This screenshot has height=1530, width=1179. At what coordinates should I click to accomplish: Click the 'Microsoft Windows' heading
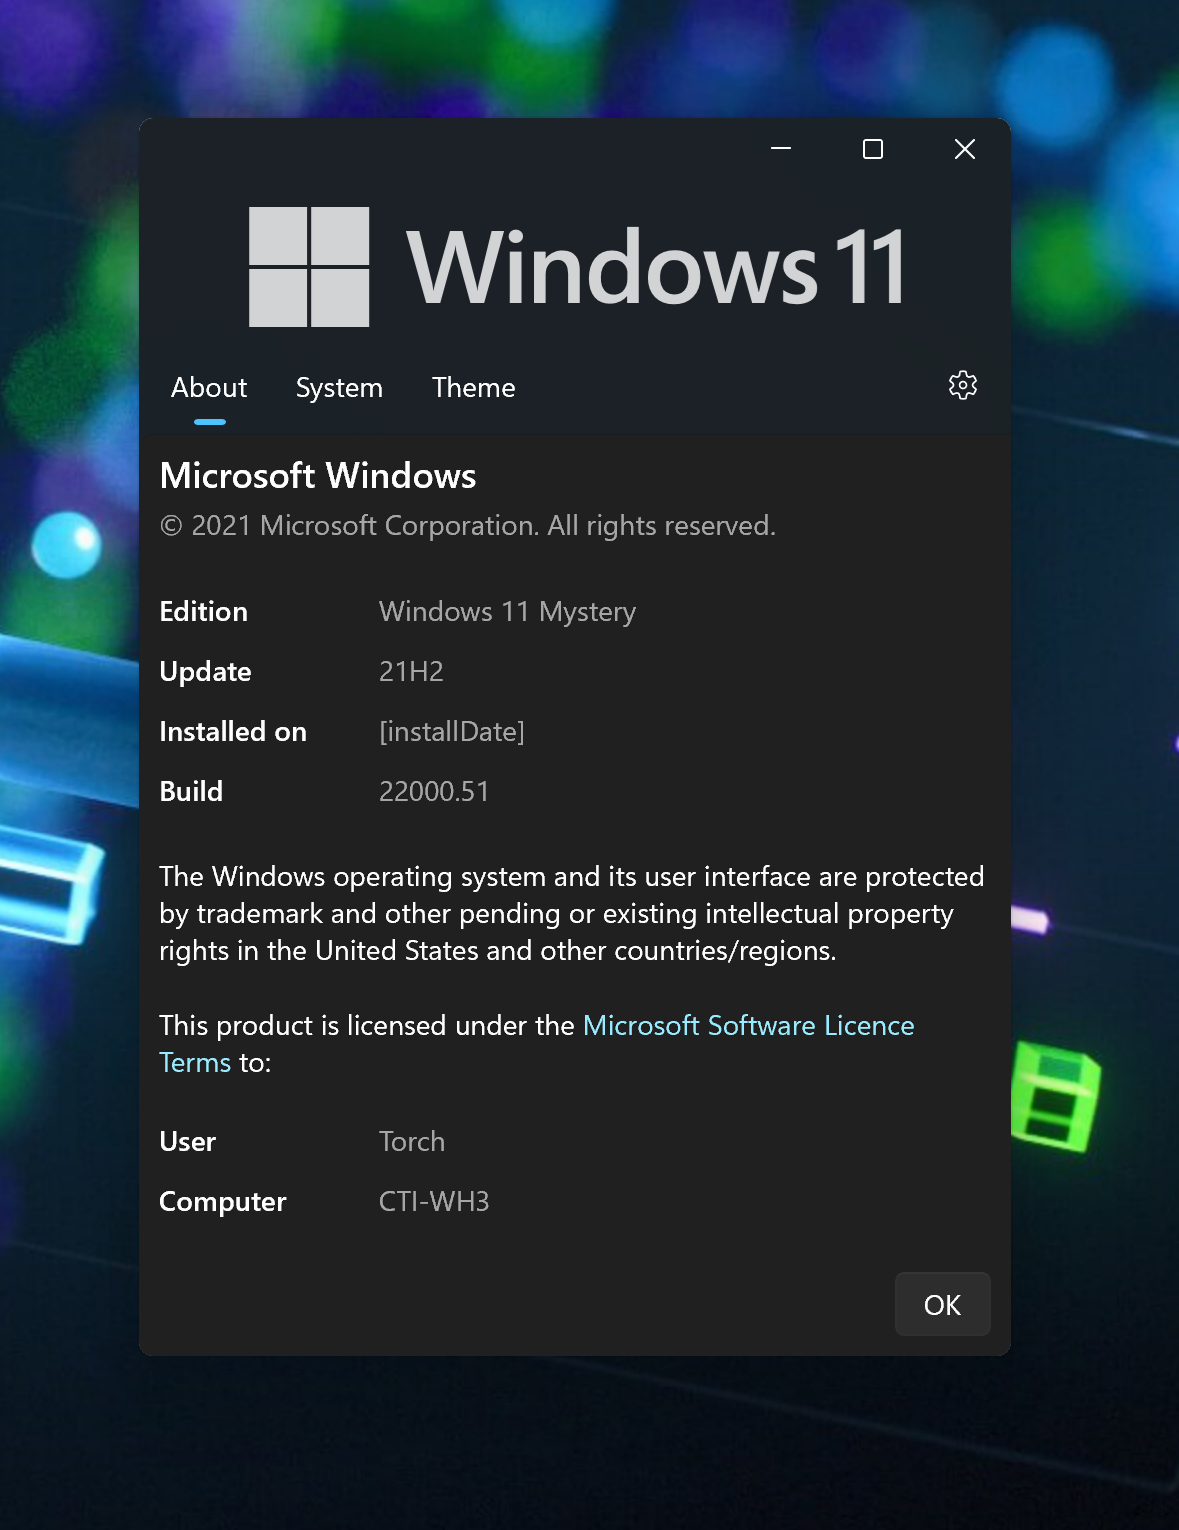(x=318, y=476)
